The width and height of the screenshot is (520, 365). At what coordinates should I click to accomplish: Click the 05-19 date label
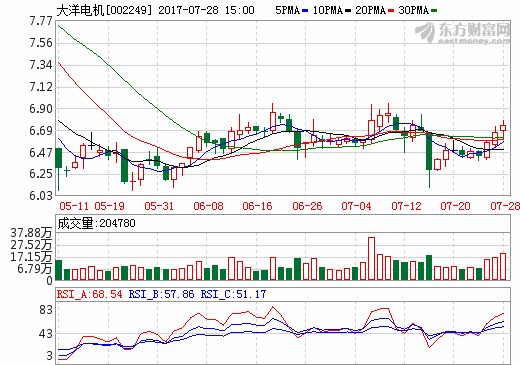coord(109,206)
